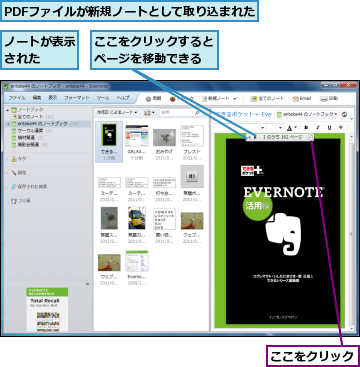This screenshot has height=367, width=360.
Task: Click the Email toolbar button
Action: 302,99
